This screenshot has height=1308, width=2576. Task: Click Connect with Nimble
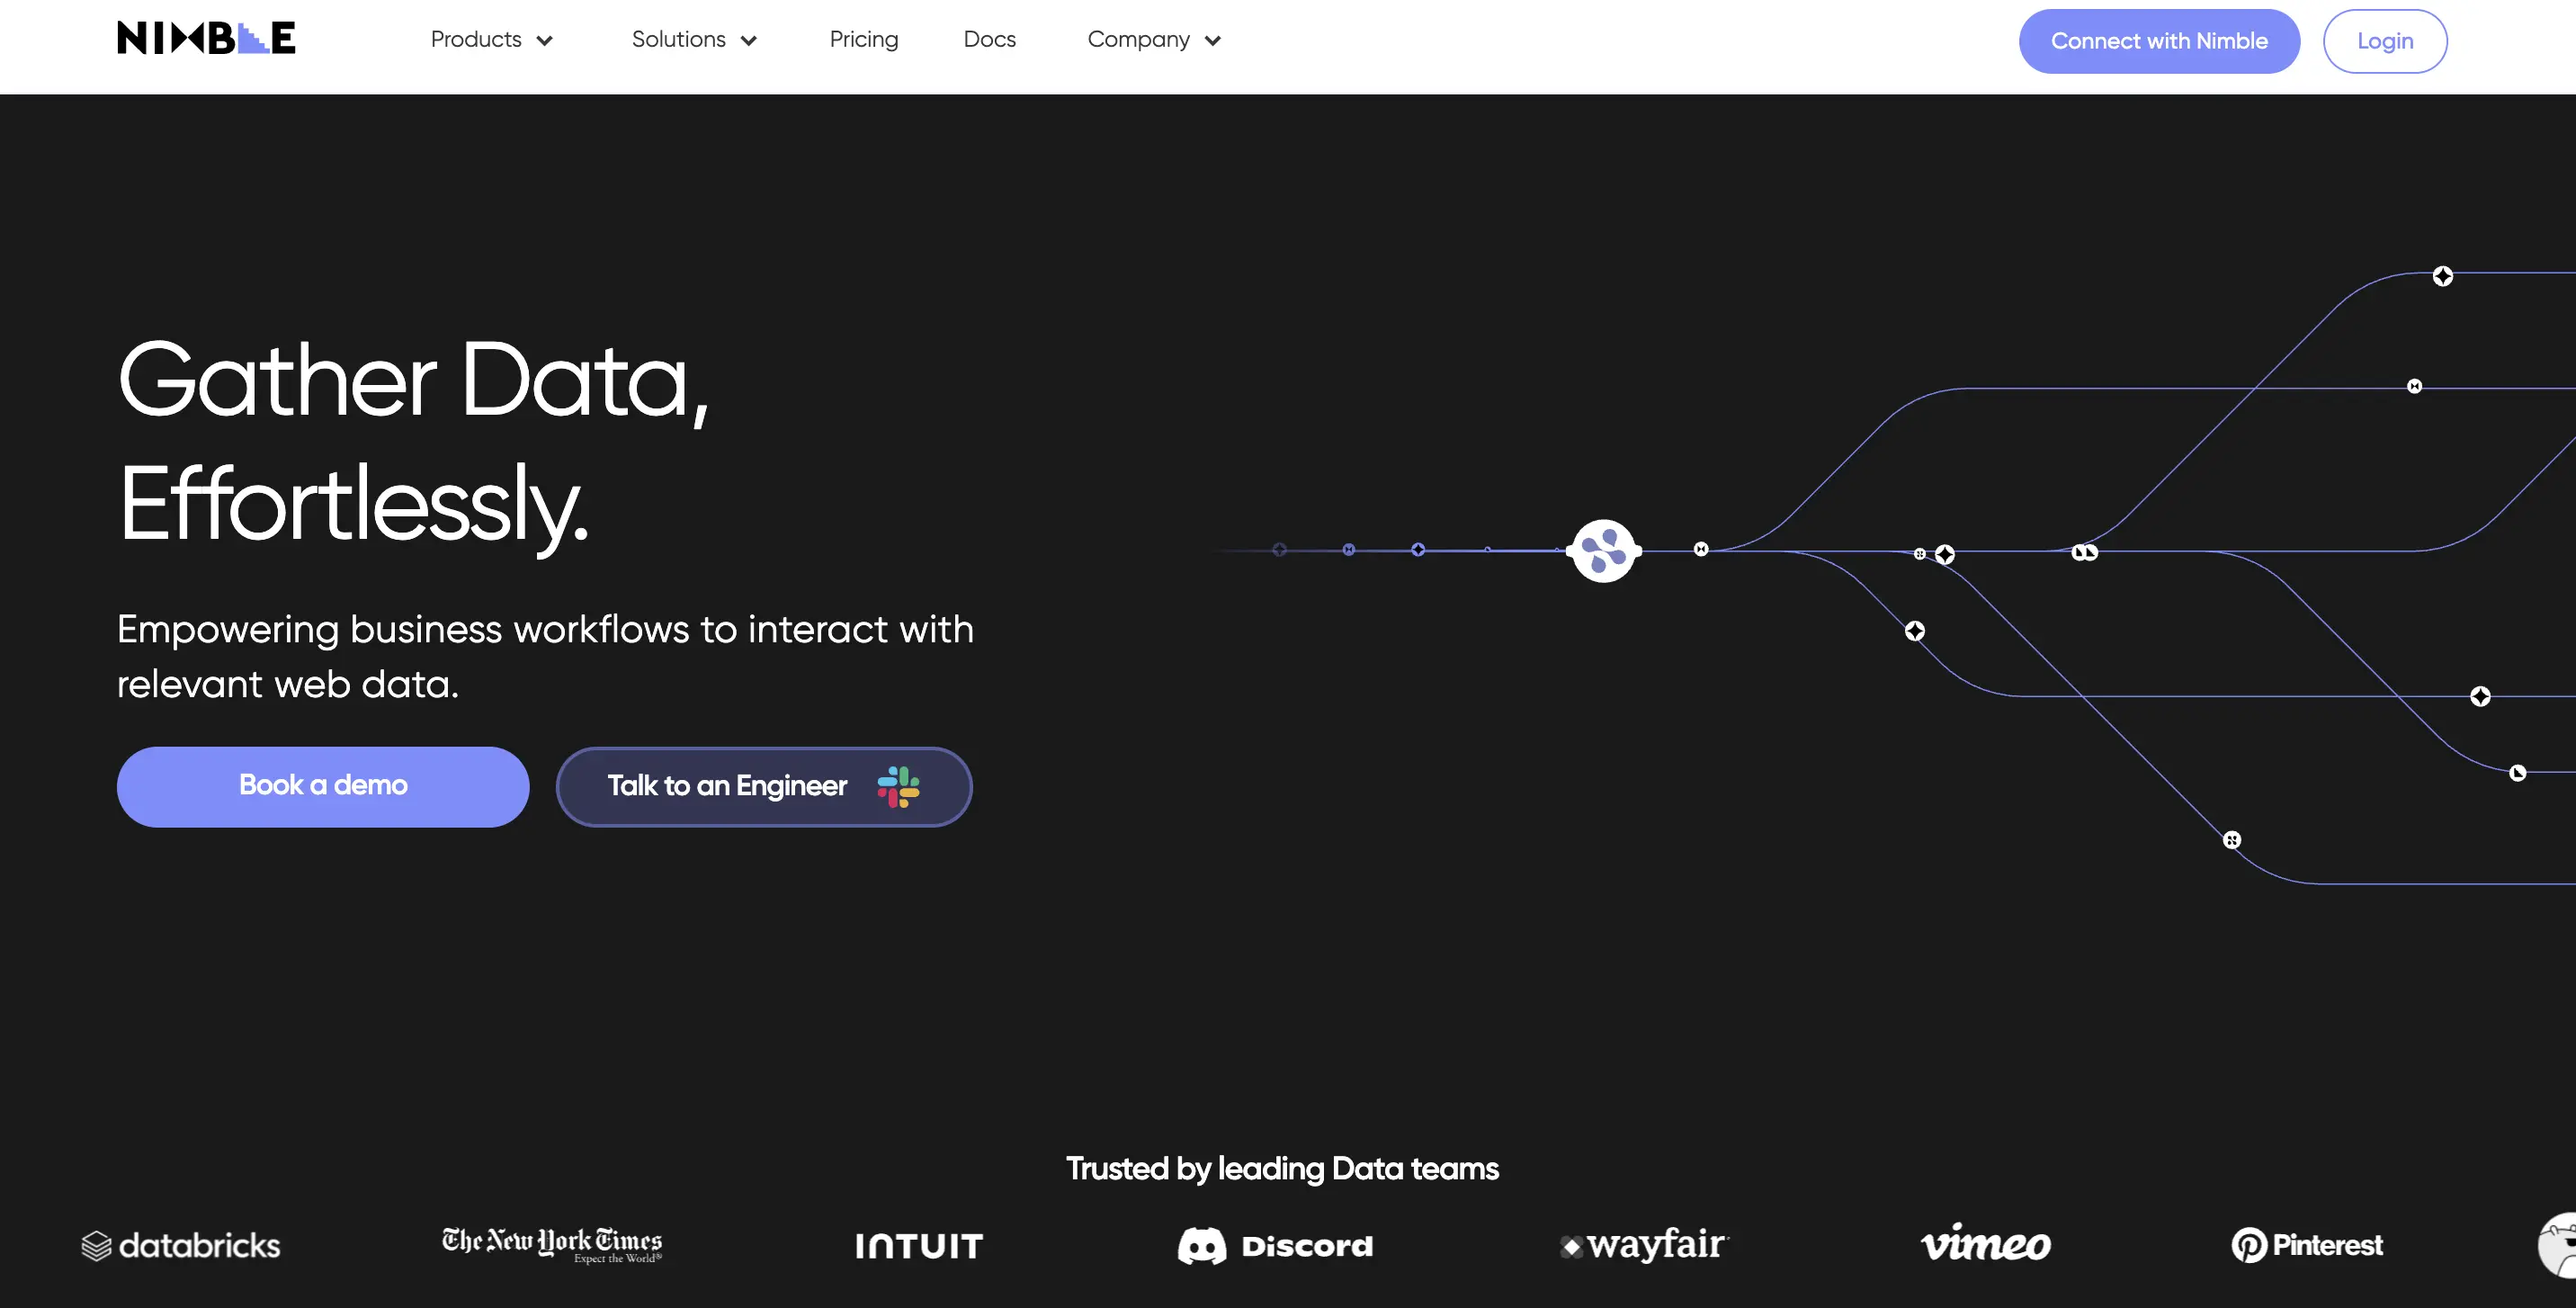[2159, 41]
